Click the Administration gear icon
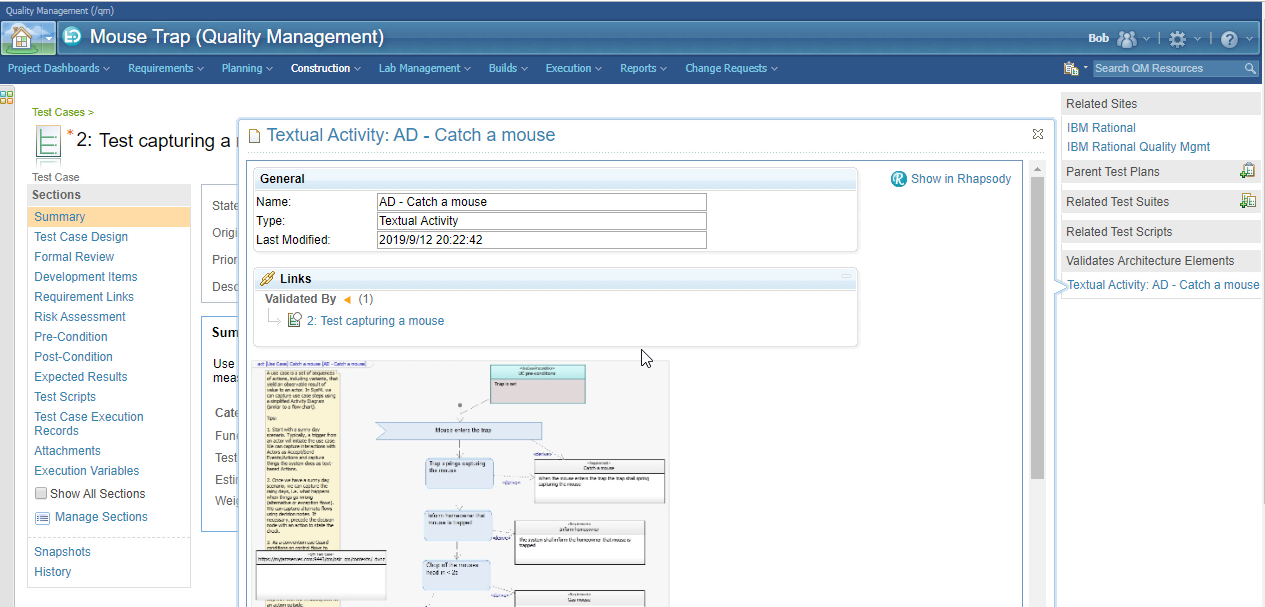Screen dimensions: 1265x607 tap(1178, 38)
